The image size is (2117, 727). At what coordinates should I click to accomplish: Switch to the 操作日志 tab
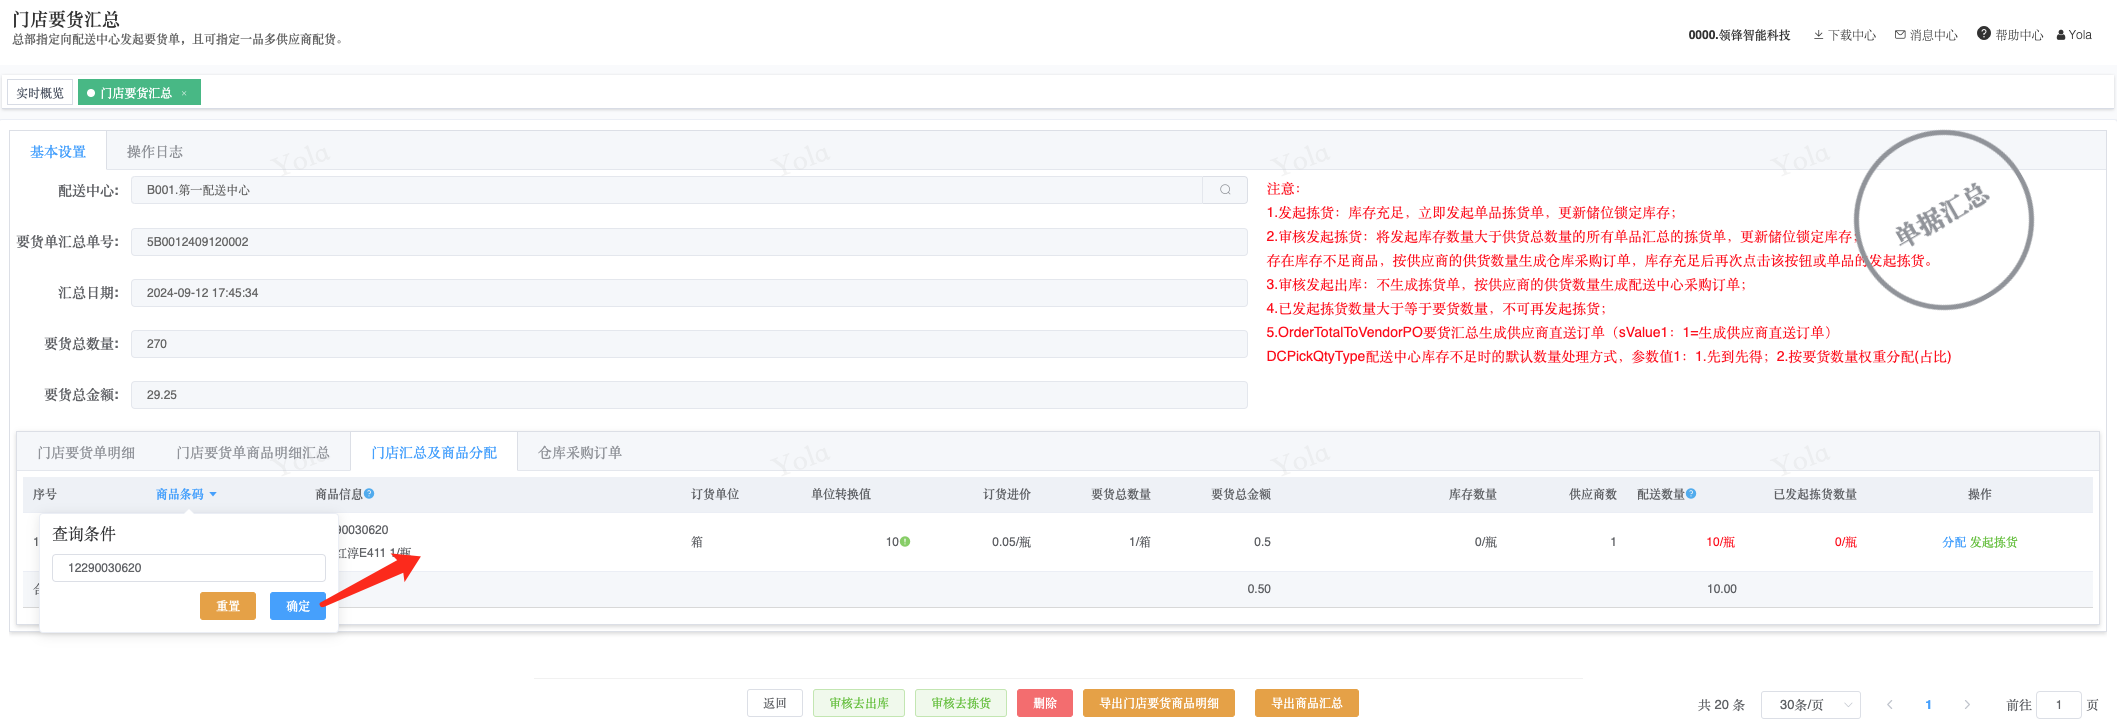coord(155,152)
